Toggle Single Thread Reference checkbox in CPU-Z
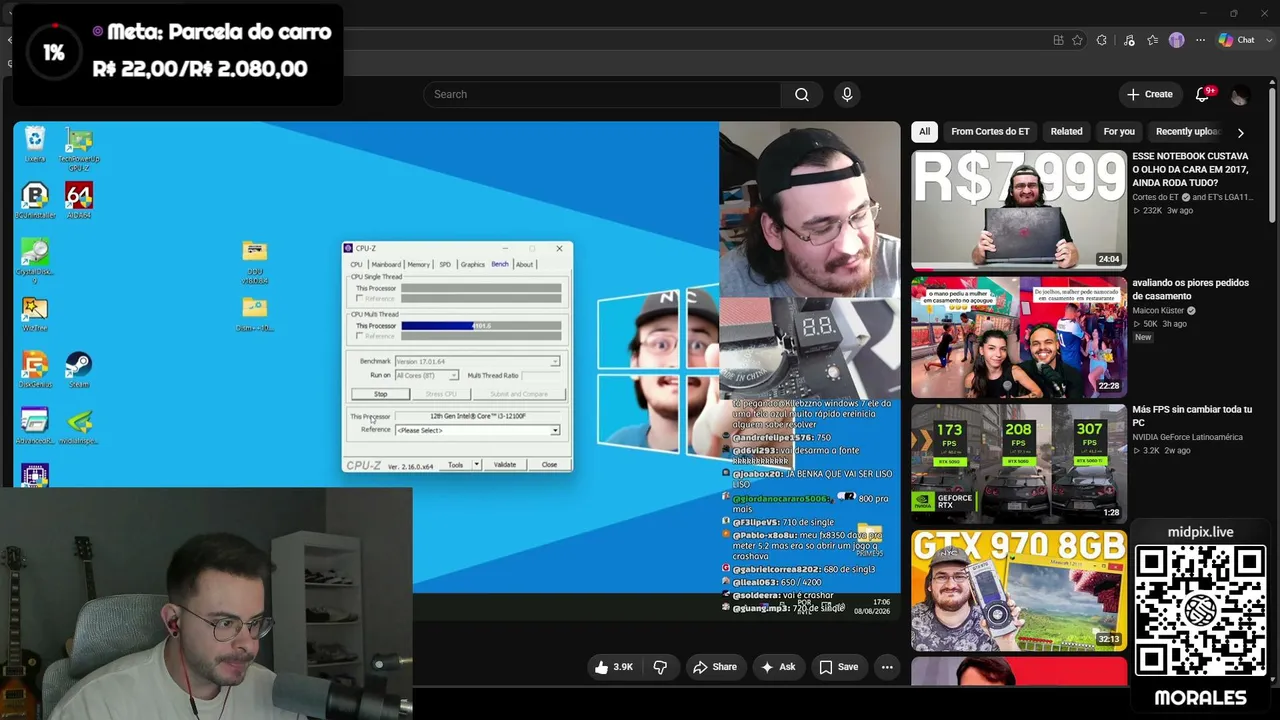 (360, 298)
